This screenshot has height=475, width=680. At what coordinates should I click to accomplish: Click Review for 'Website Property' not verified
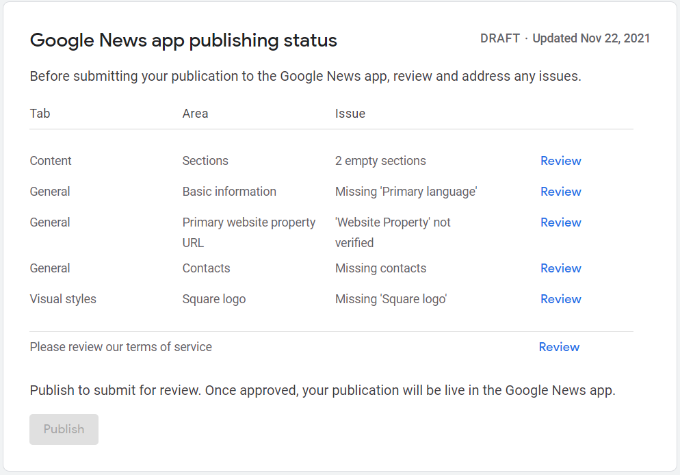[560, 223]
